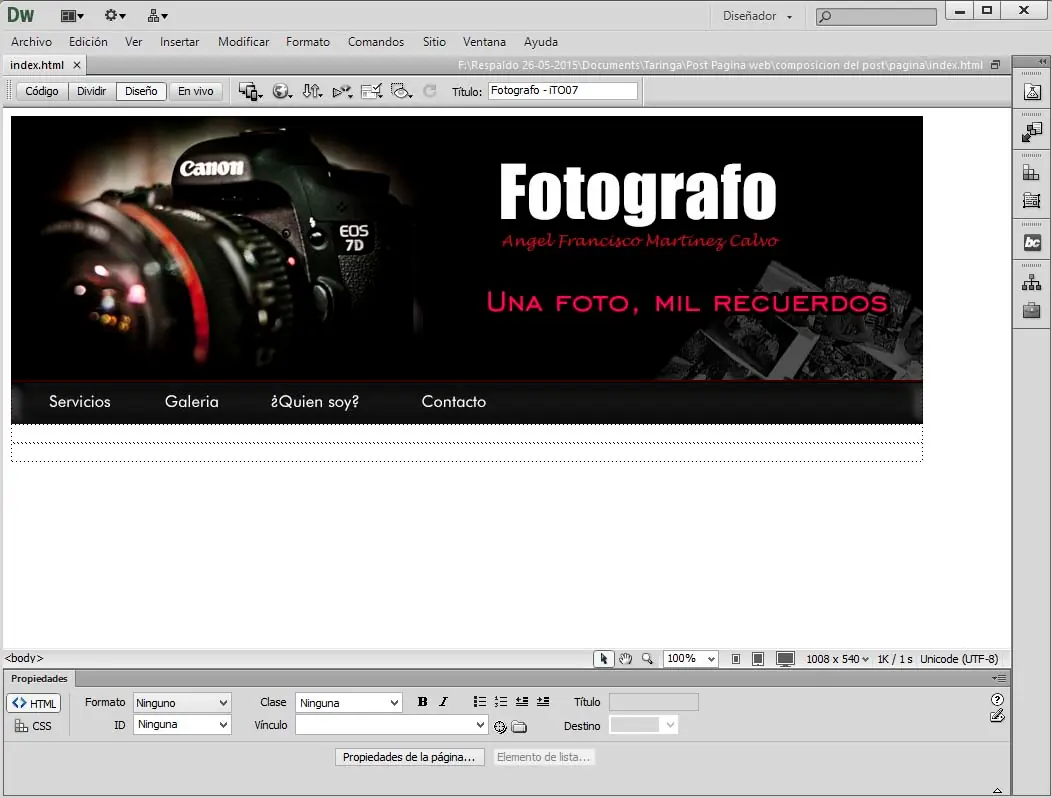Open the CSS Styles panel icon
The width and height of the screenshot is (1052, 798).
tap(1031, 173)
